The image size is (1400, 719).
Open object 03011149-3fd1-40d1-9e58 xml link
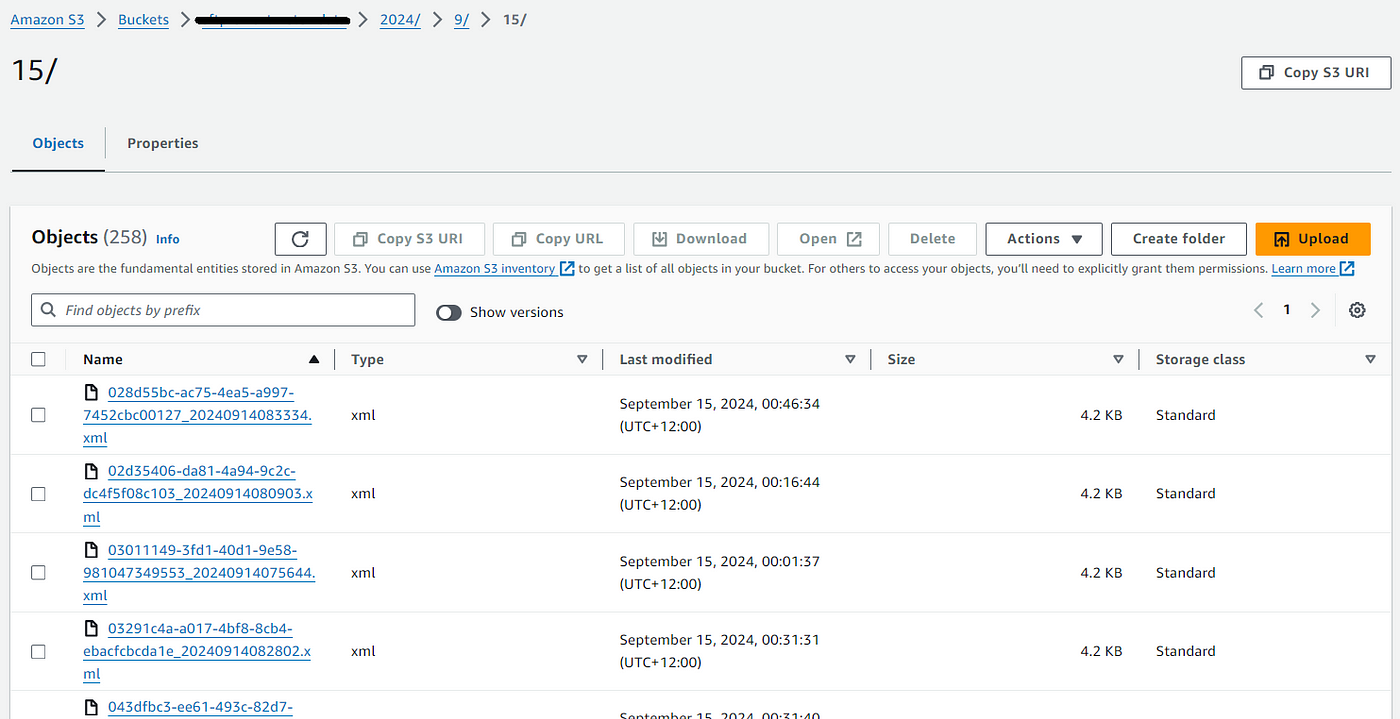(x=199, y=573)
